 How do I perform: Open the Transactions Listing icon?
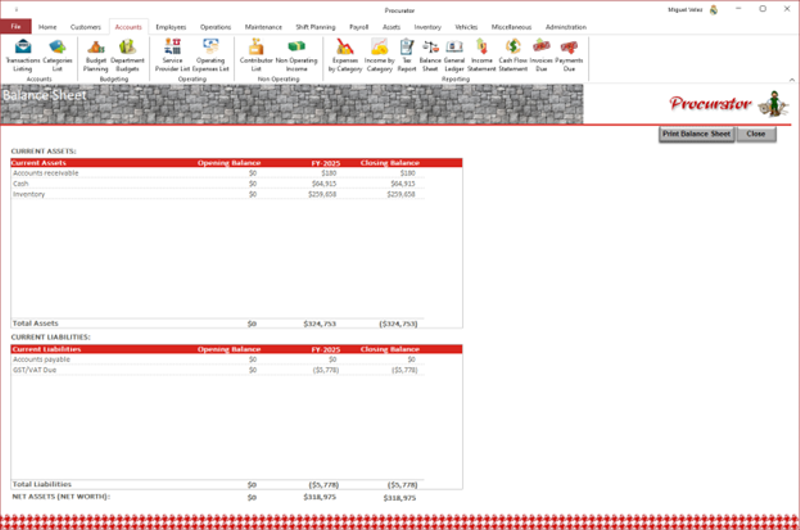[x=23, y=53]
